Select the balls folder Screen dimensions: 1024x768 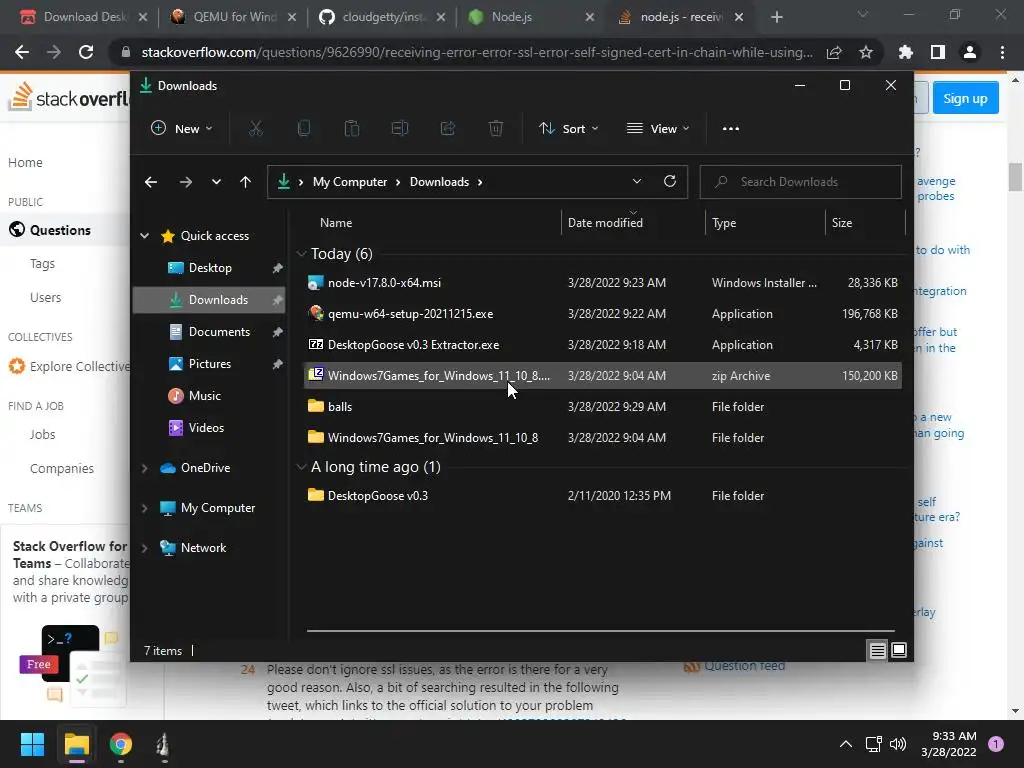[603, 407]
